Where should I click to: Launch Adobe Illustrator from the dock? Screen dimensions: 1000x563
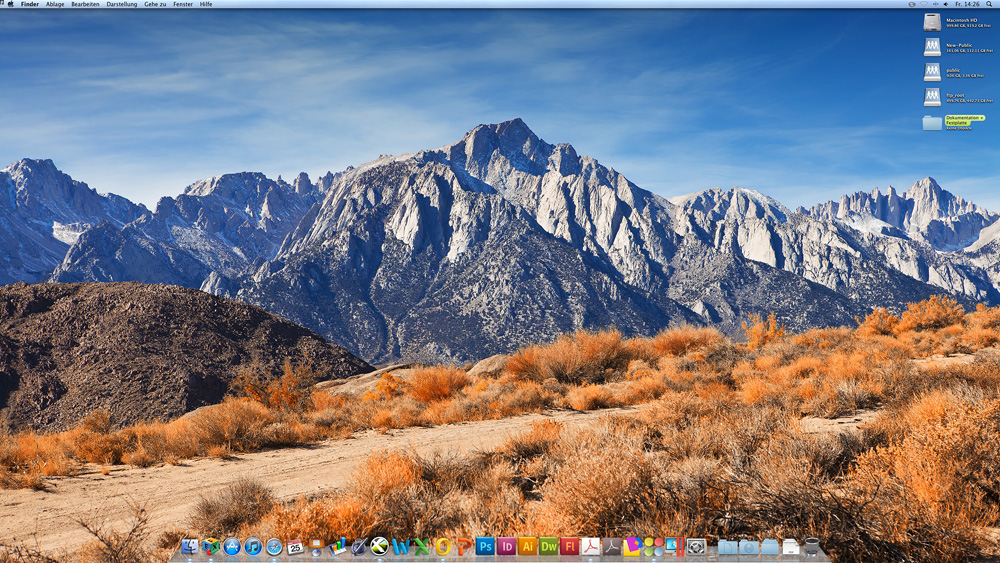click(x=527, y=546)
